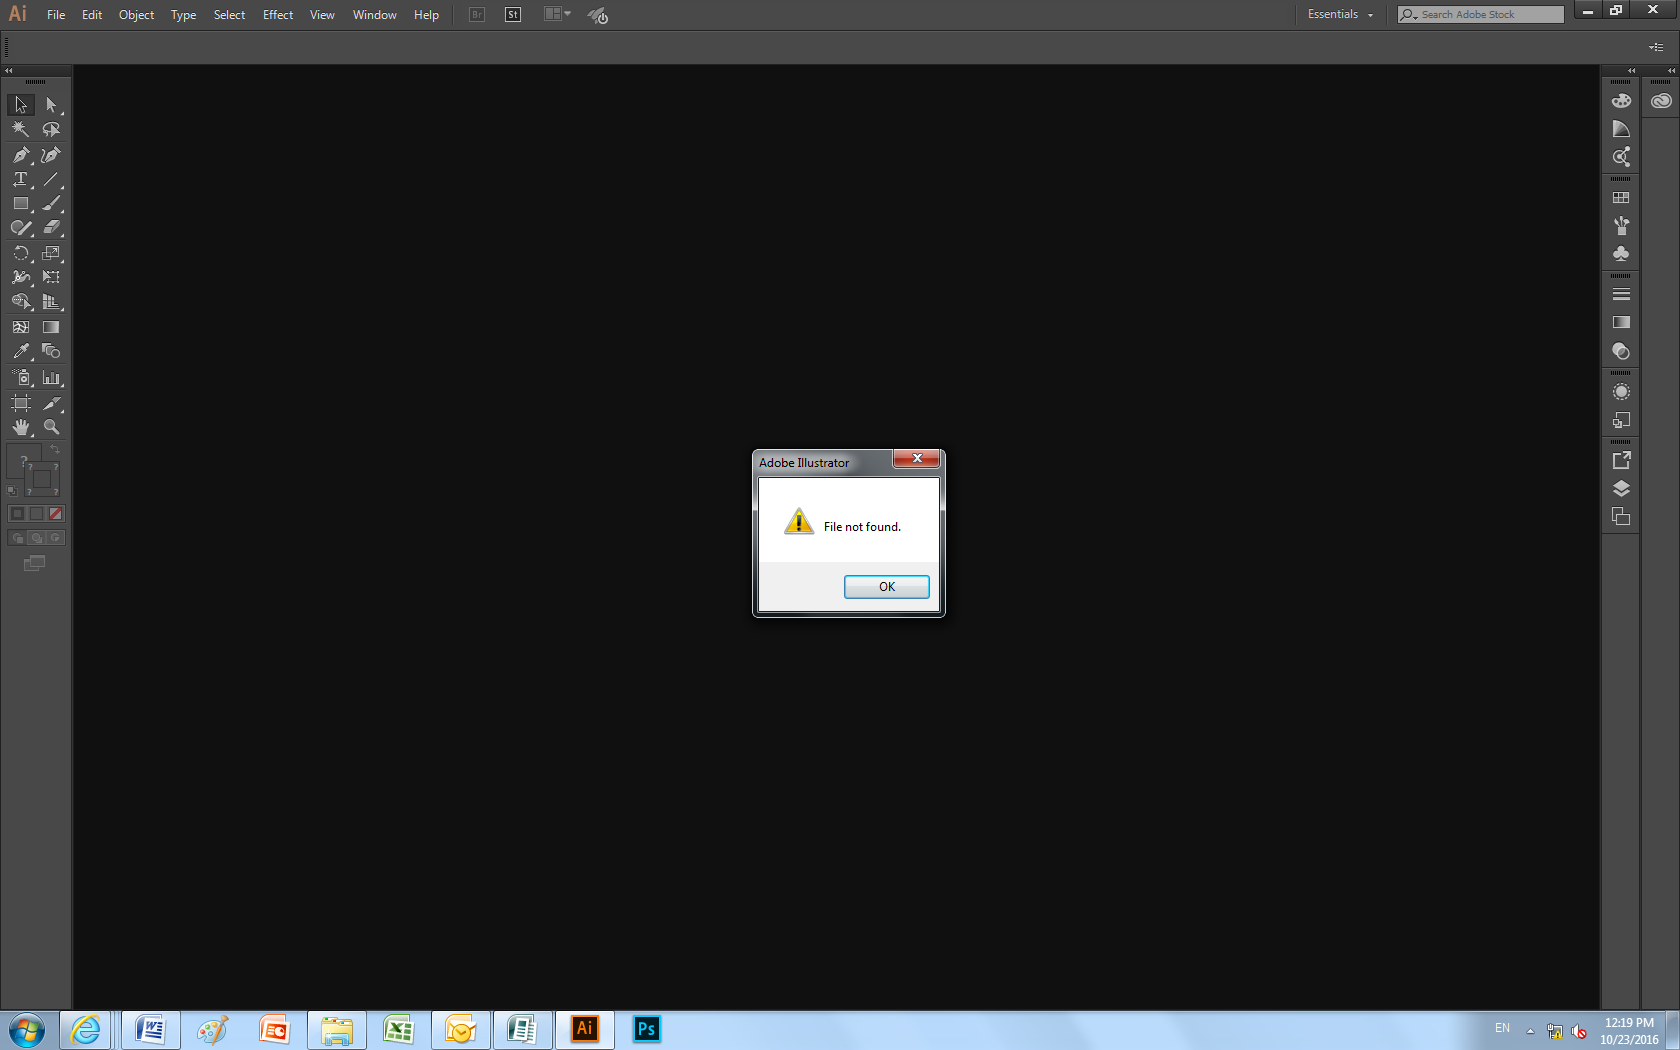
Task: Choose the Paintbrush tool
Action: click(52, 204)
